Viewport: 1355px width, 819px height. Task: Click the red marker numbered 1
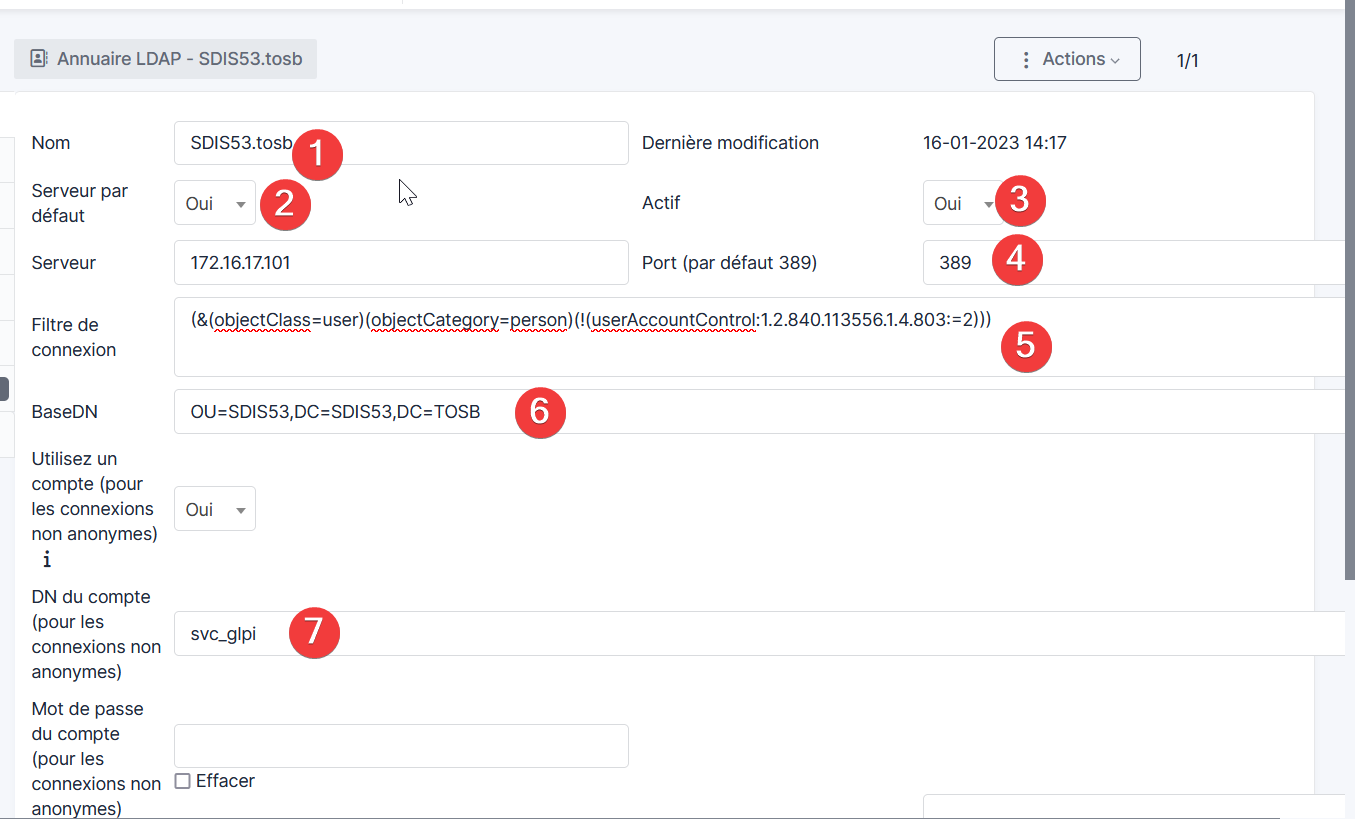(317, 155)
